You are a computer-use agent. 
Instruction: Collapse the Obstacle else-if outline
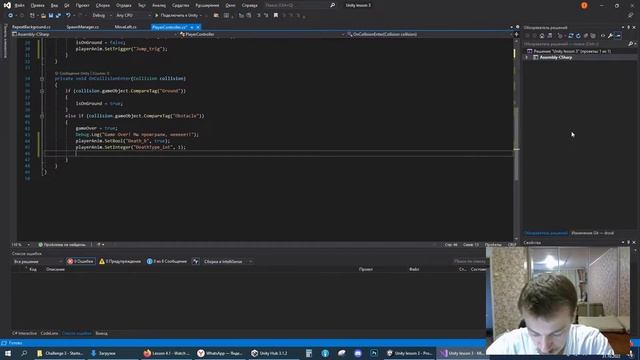[x=42, y=116]
